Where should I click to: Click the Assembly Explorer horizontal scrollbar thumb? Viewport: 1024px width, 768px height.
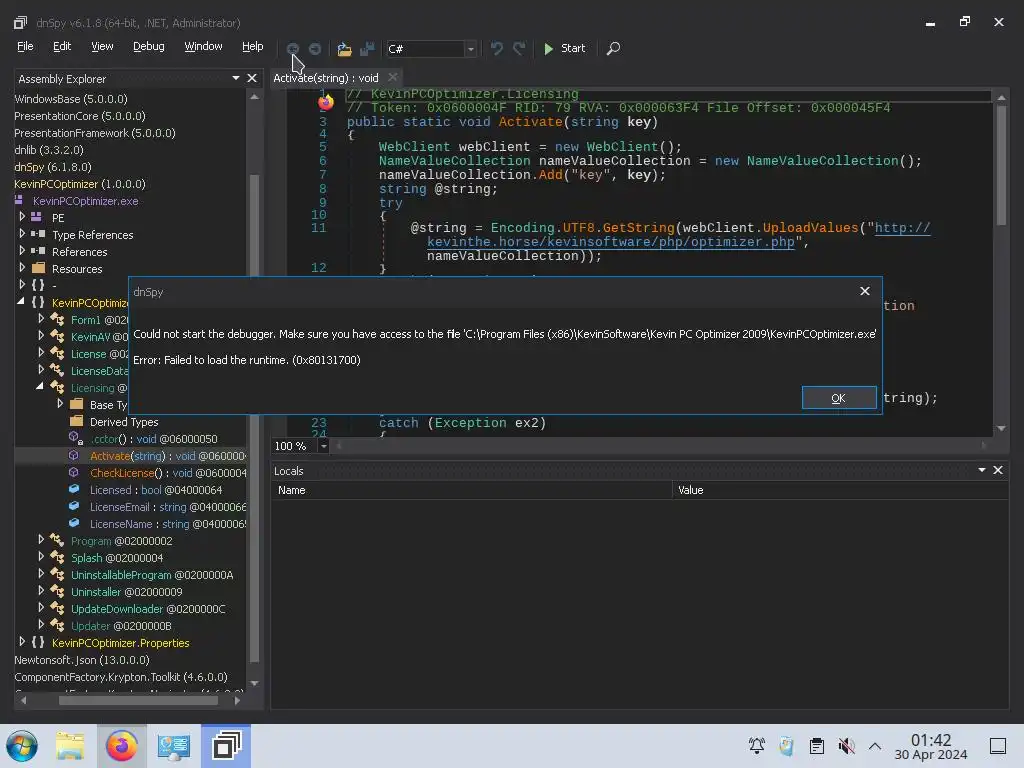tap(138, 700)
